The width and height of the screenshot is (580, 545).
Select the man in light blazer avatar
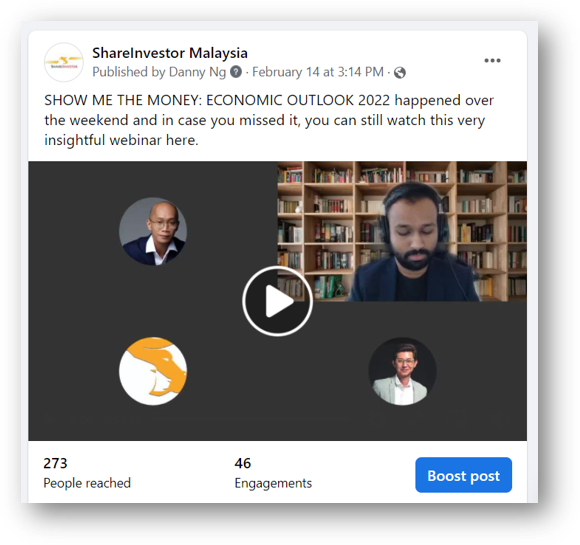tap(402, 371)
